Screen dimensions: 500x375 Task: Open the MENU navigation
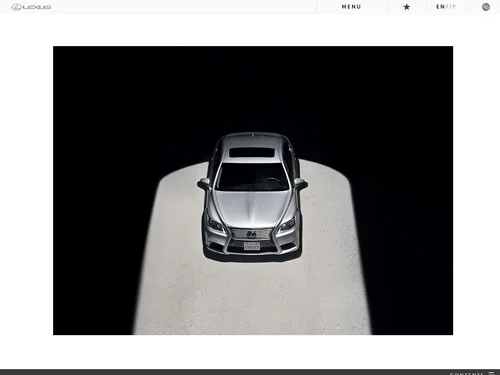coord(351,7)
